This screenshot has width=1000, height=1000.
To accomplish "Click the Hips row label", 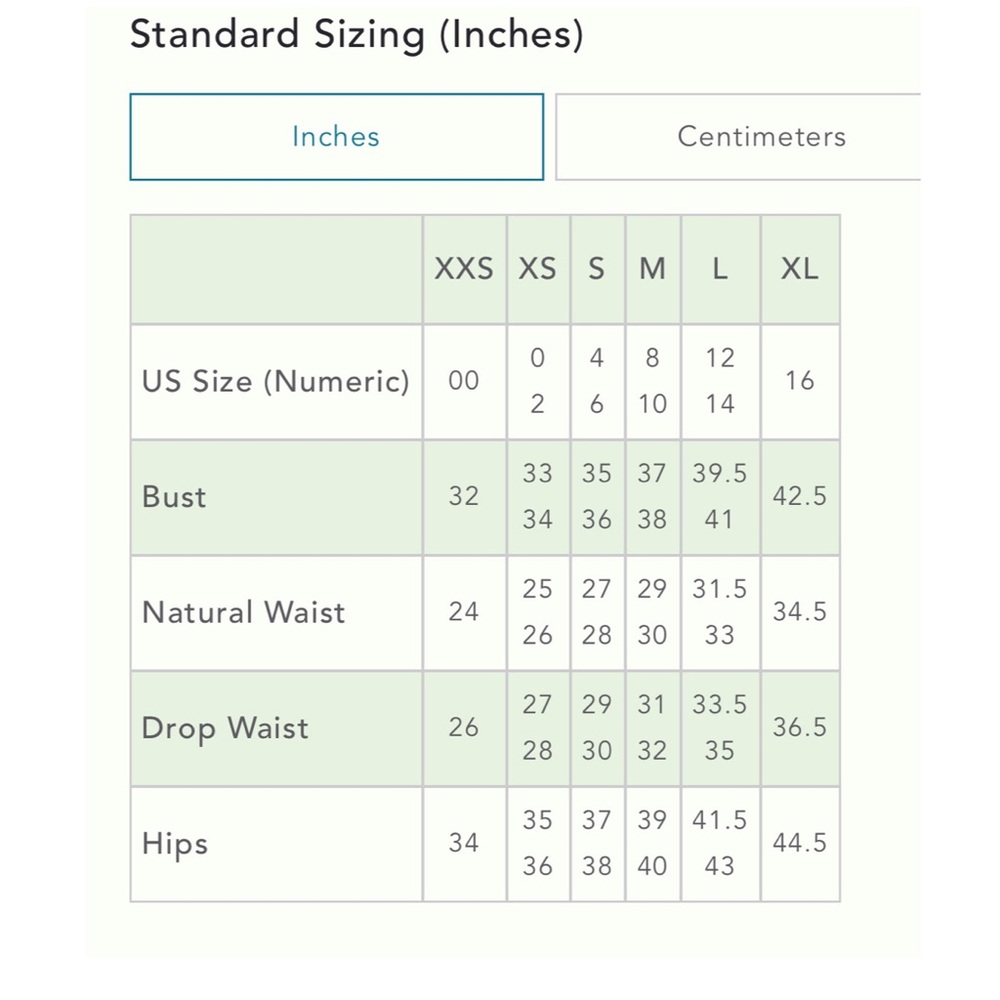I will pyautogui.click(x=175, y=843).
